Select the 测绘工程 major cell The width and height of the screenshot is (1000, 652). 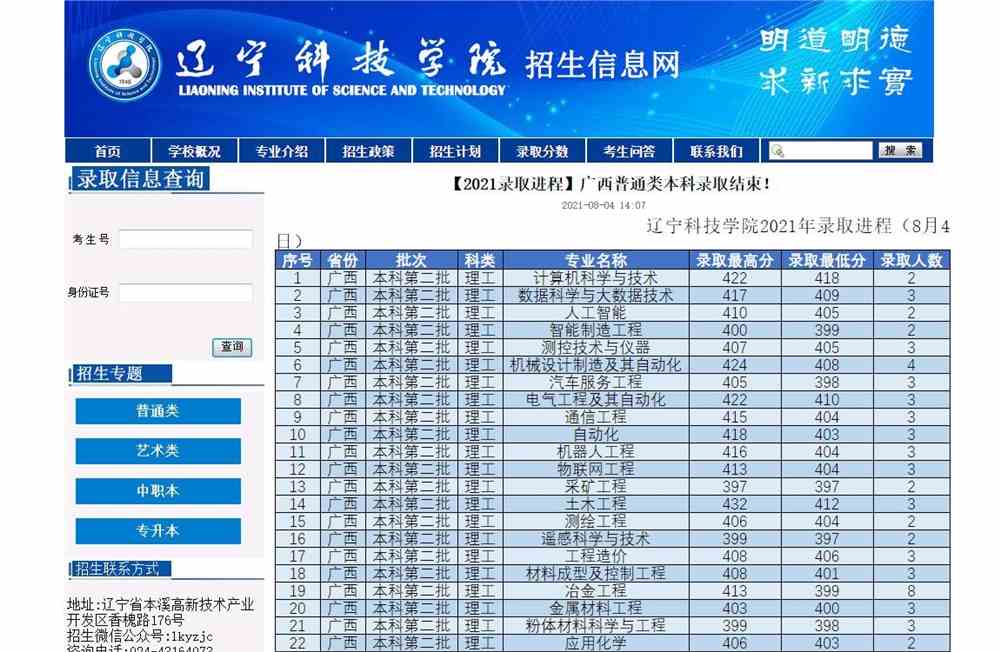(x=596, y=521)
